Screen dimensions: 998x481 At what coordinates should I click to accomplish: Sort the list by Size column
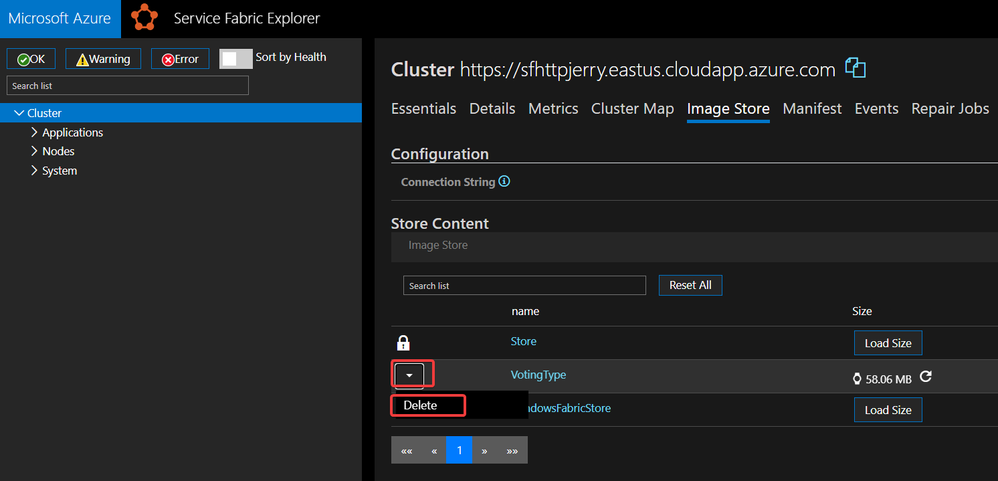tap(862, 312)
